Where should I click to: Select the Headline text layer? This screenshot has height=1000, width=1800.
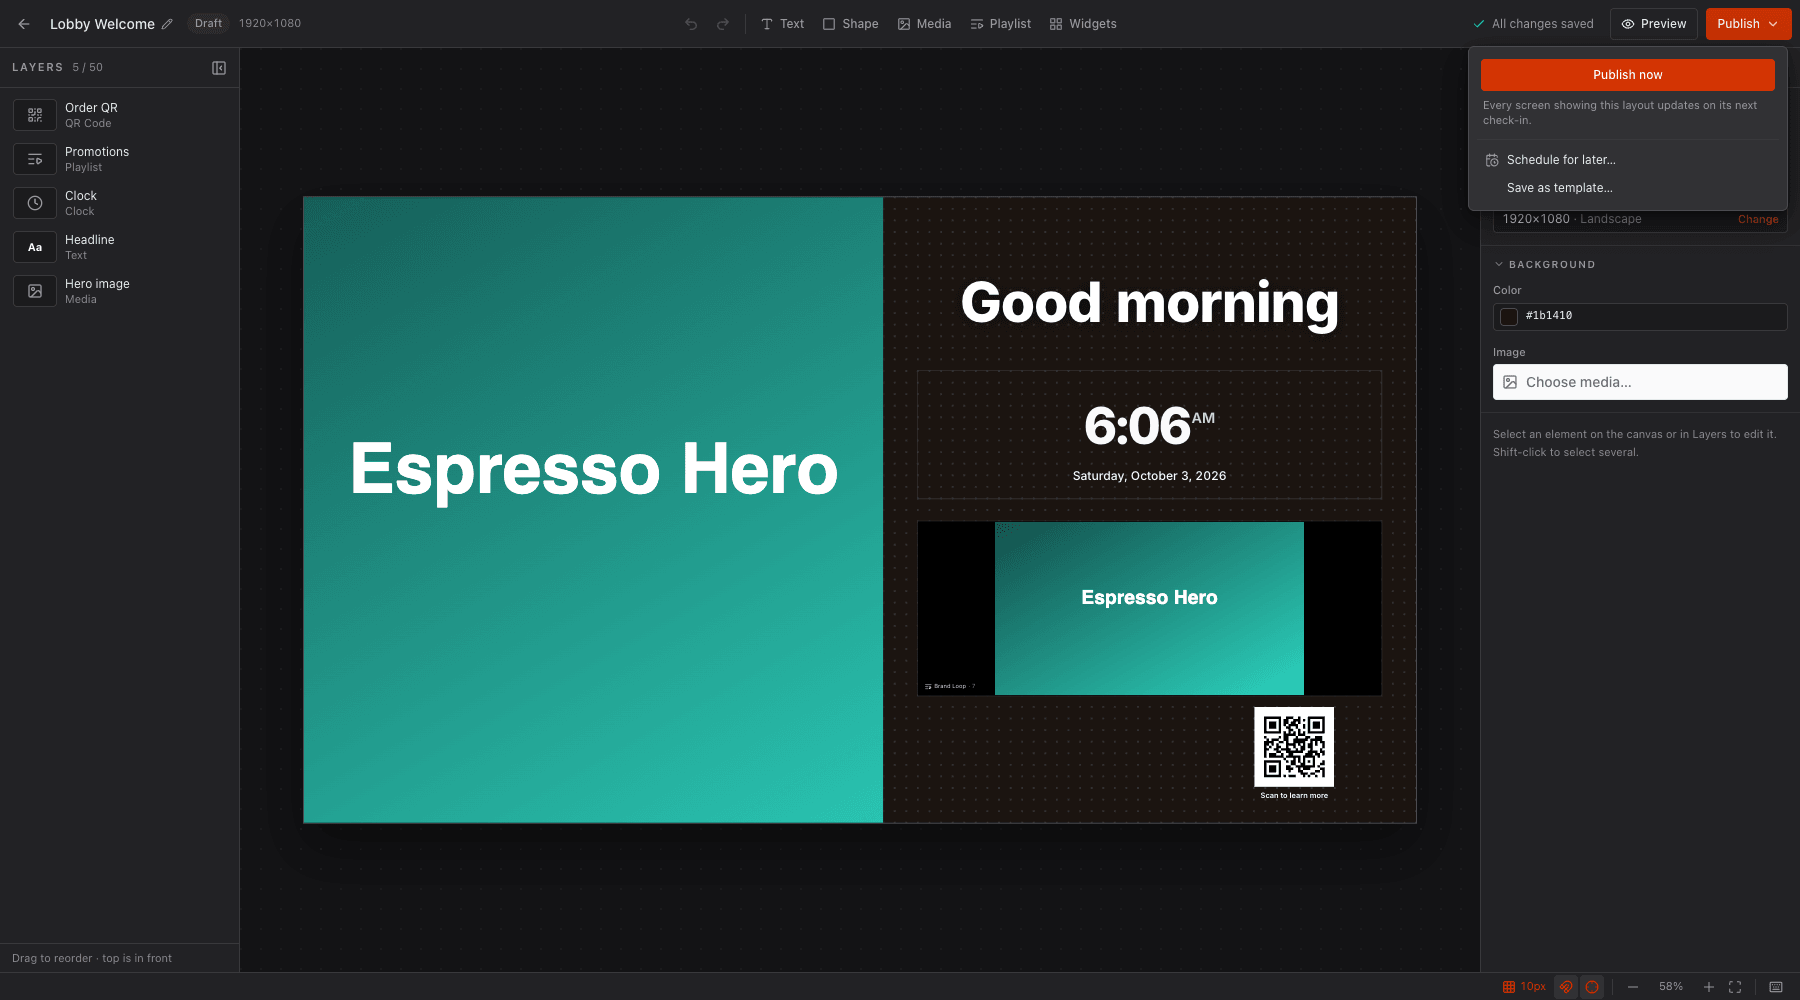pyautogui.click(x=120, y=247)
